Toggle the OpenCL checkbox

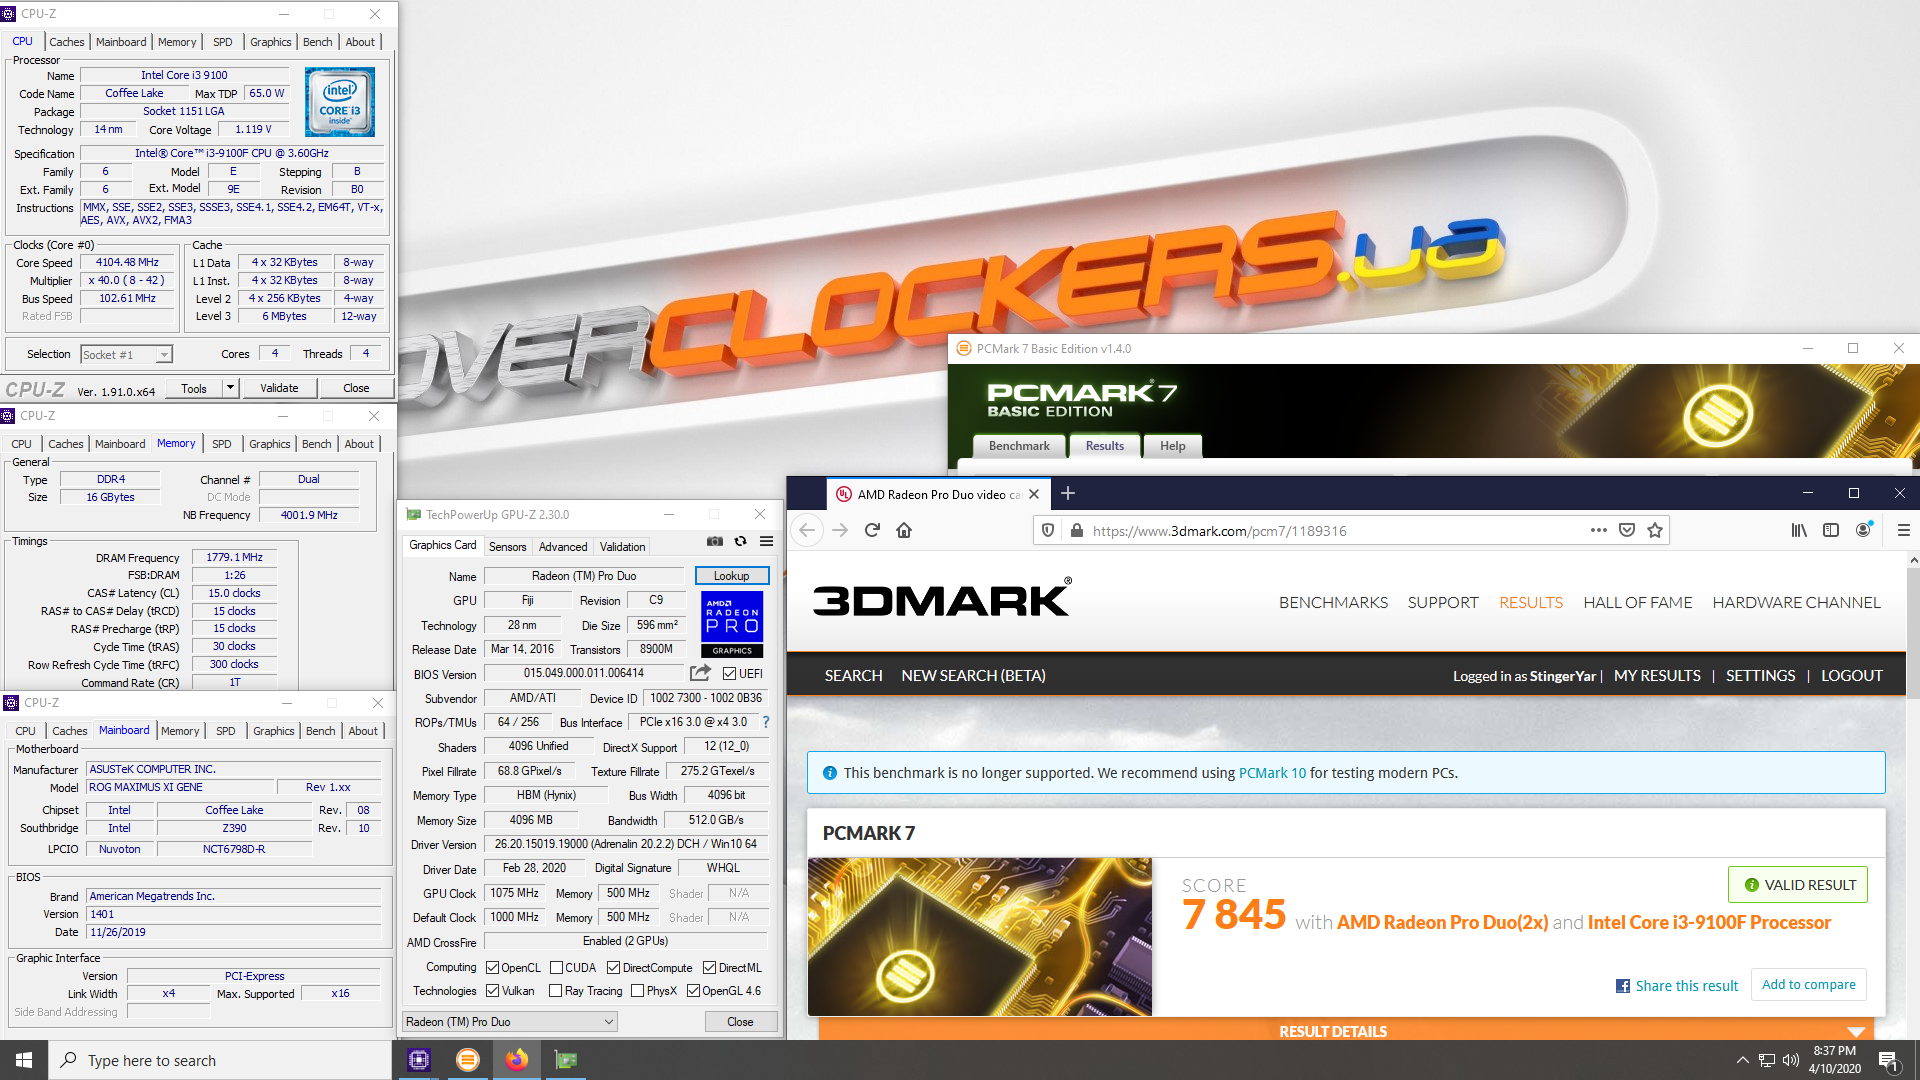pyautogui.click(x=492, y=967)
